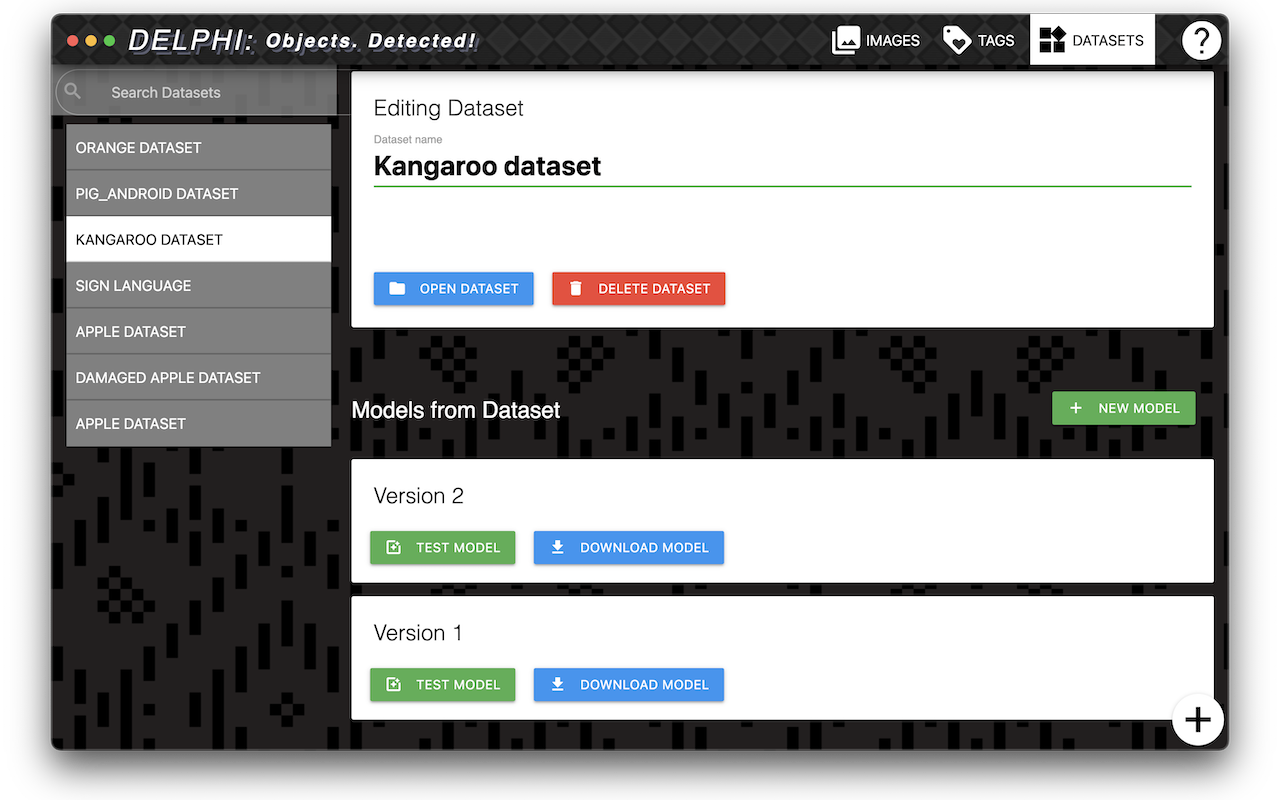Click the help question mark icon

[x=1201, y=41]
